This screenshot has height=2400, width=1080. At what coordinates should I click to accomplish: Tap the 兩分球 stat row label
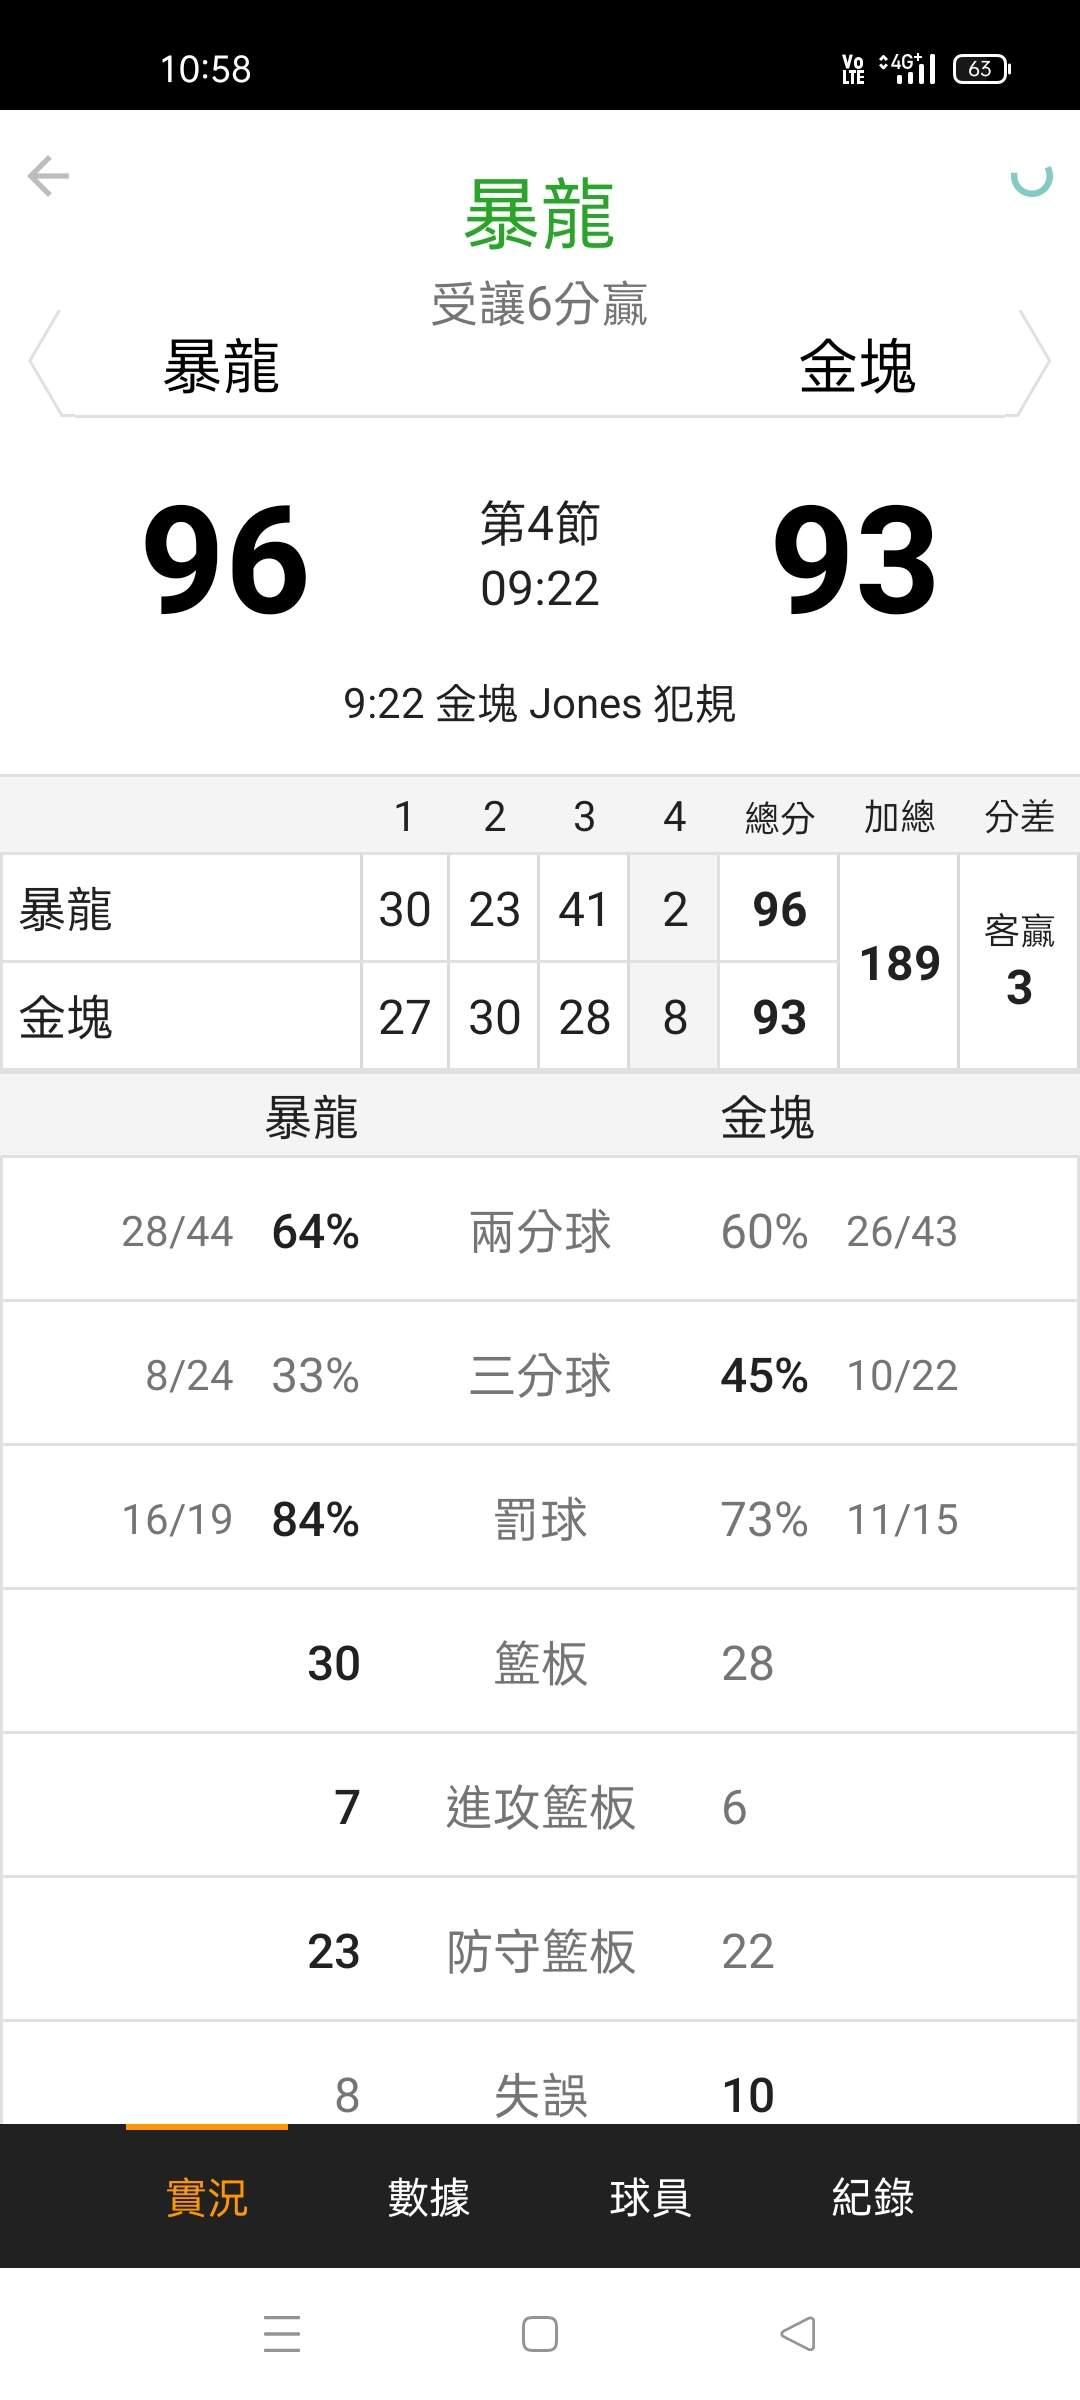pyautogui.click(x=540, y=1231)
